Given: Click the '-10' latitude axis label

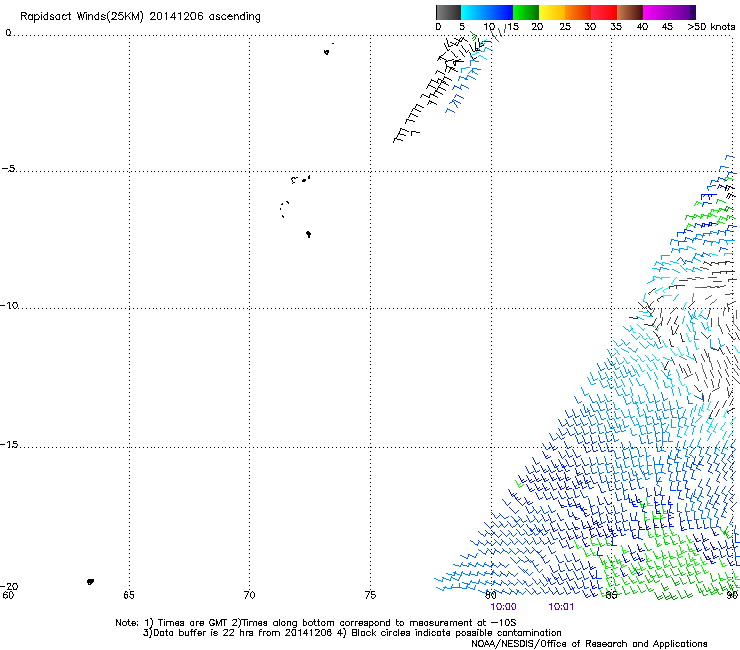Looking at the screenshot, I should click(x=9, y=305).
